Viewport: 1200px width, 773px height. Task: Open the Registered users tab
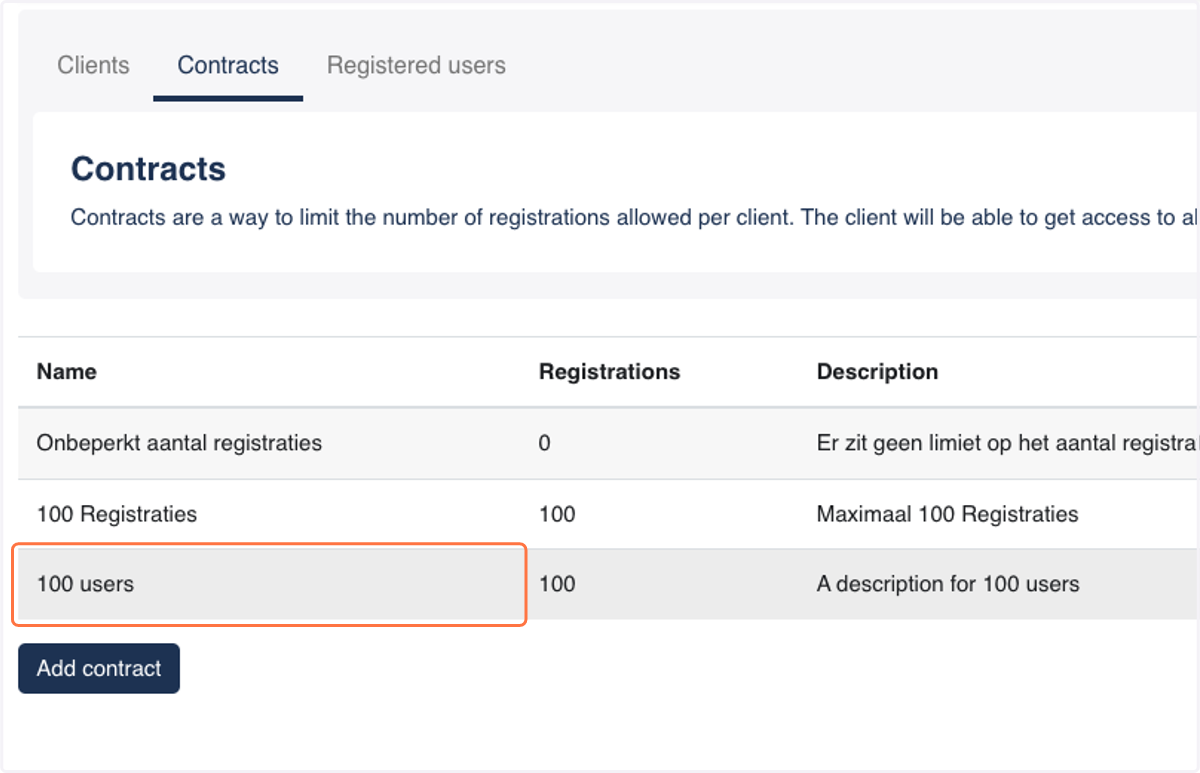coord(416,66)
